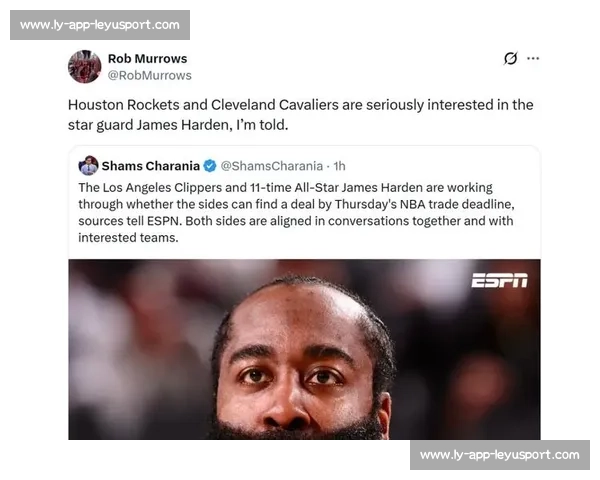Screen dimensions: 600x480
Task: Open the James Harden ESPN photo
Action: [x=305, y=349]
